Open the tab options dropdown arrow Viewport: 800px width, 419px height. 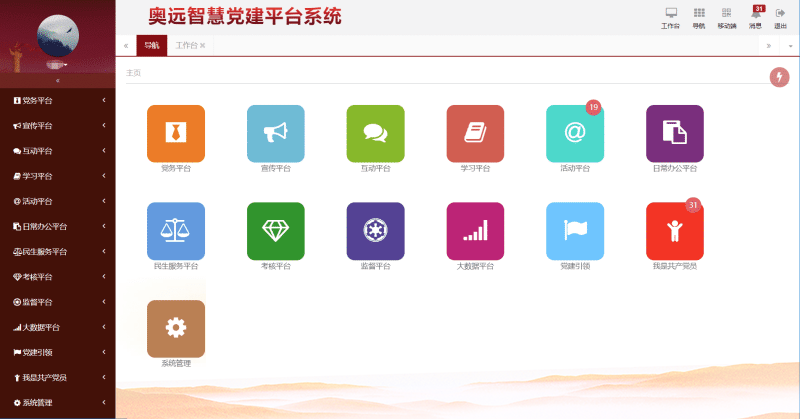789,46
